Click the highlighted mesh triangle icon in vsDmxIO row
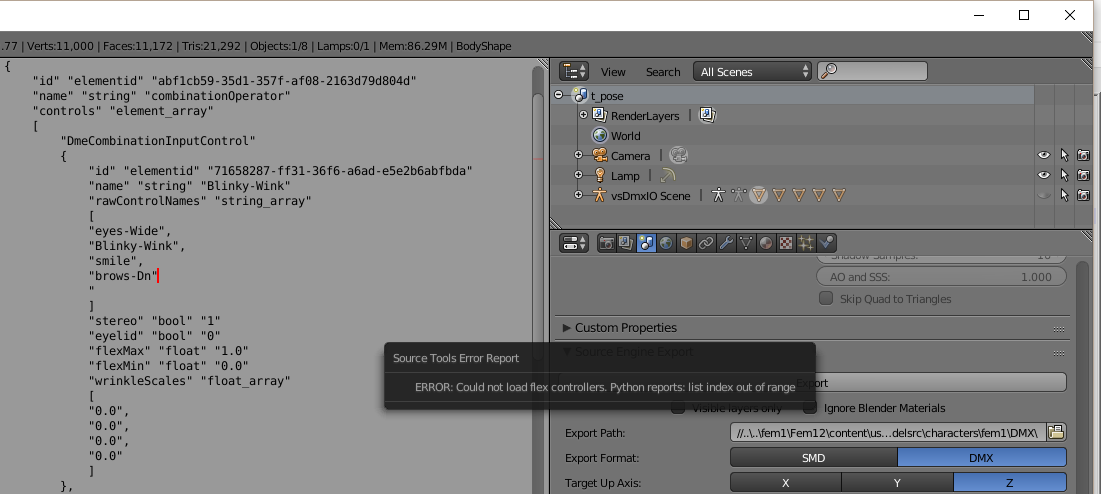Viewport: 1101px width, 494px height. tap(758, 195)
